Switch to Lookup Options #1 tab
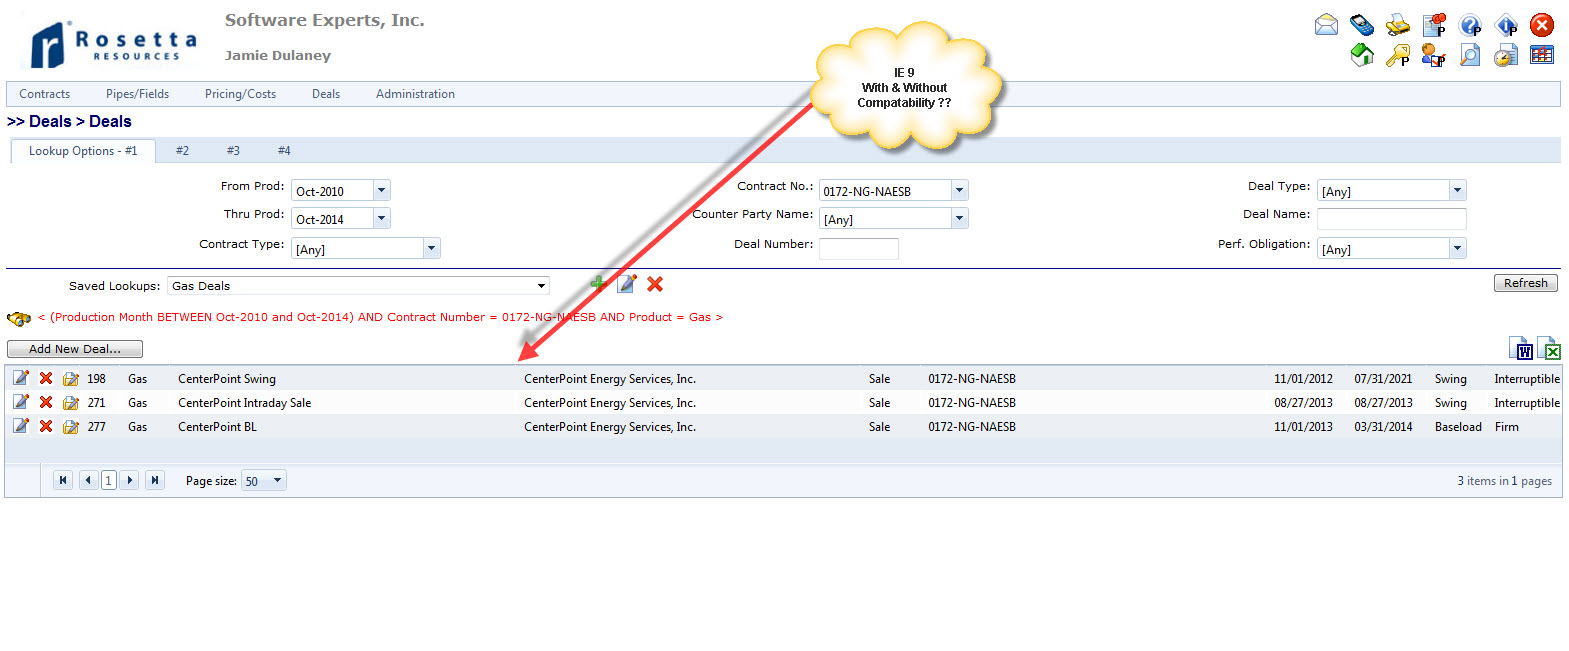The image size is (1569, 651). pyautogui.click(x=83, y=151)
